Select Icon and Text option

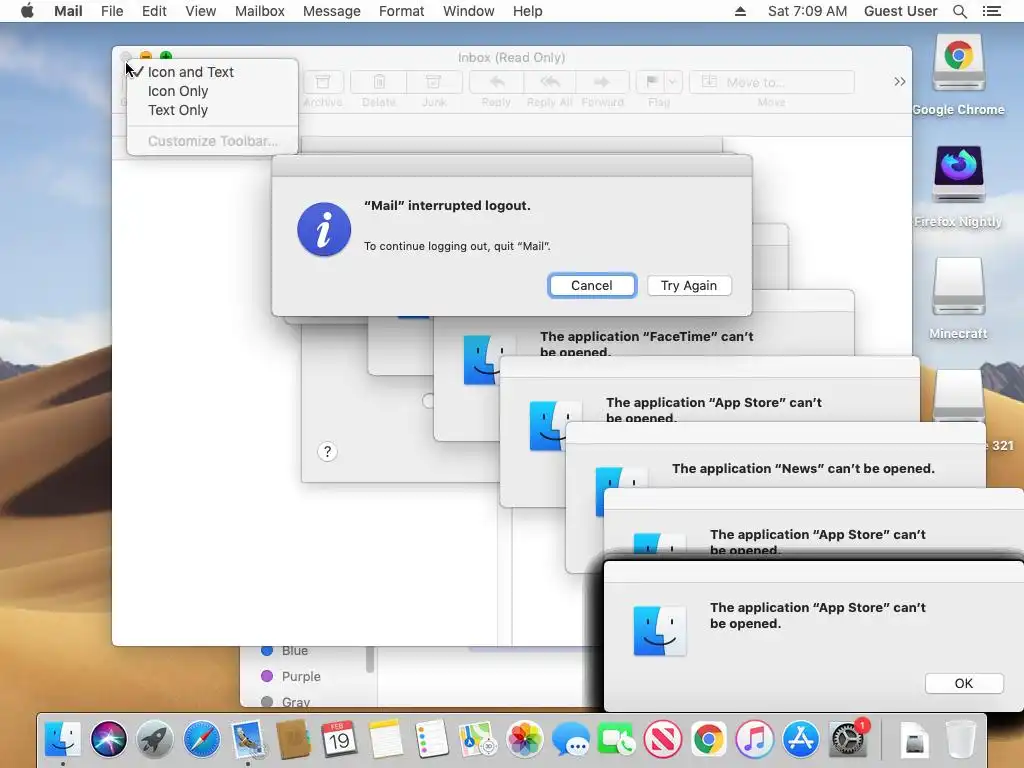point(212,72)
